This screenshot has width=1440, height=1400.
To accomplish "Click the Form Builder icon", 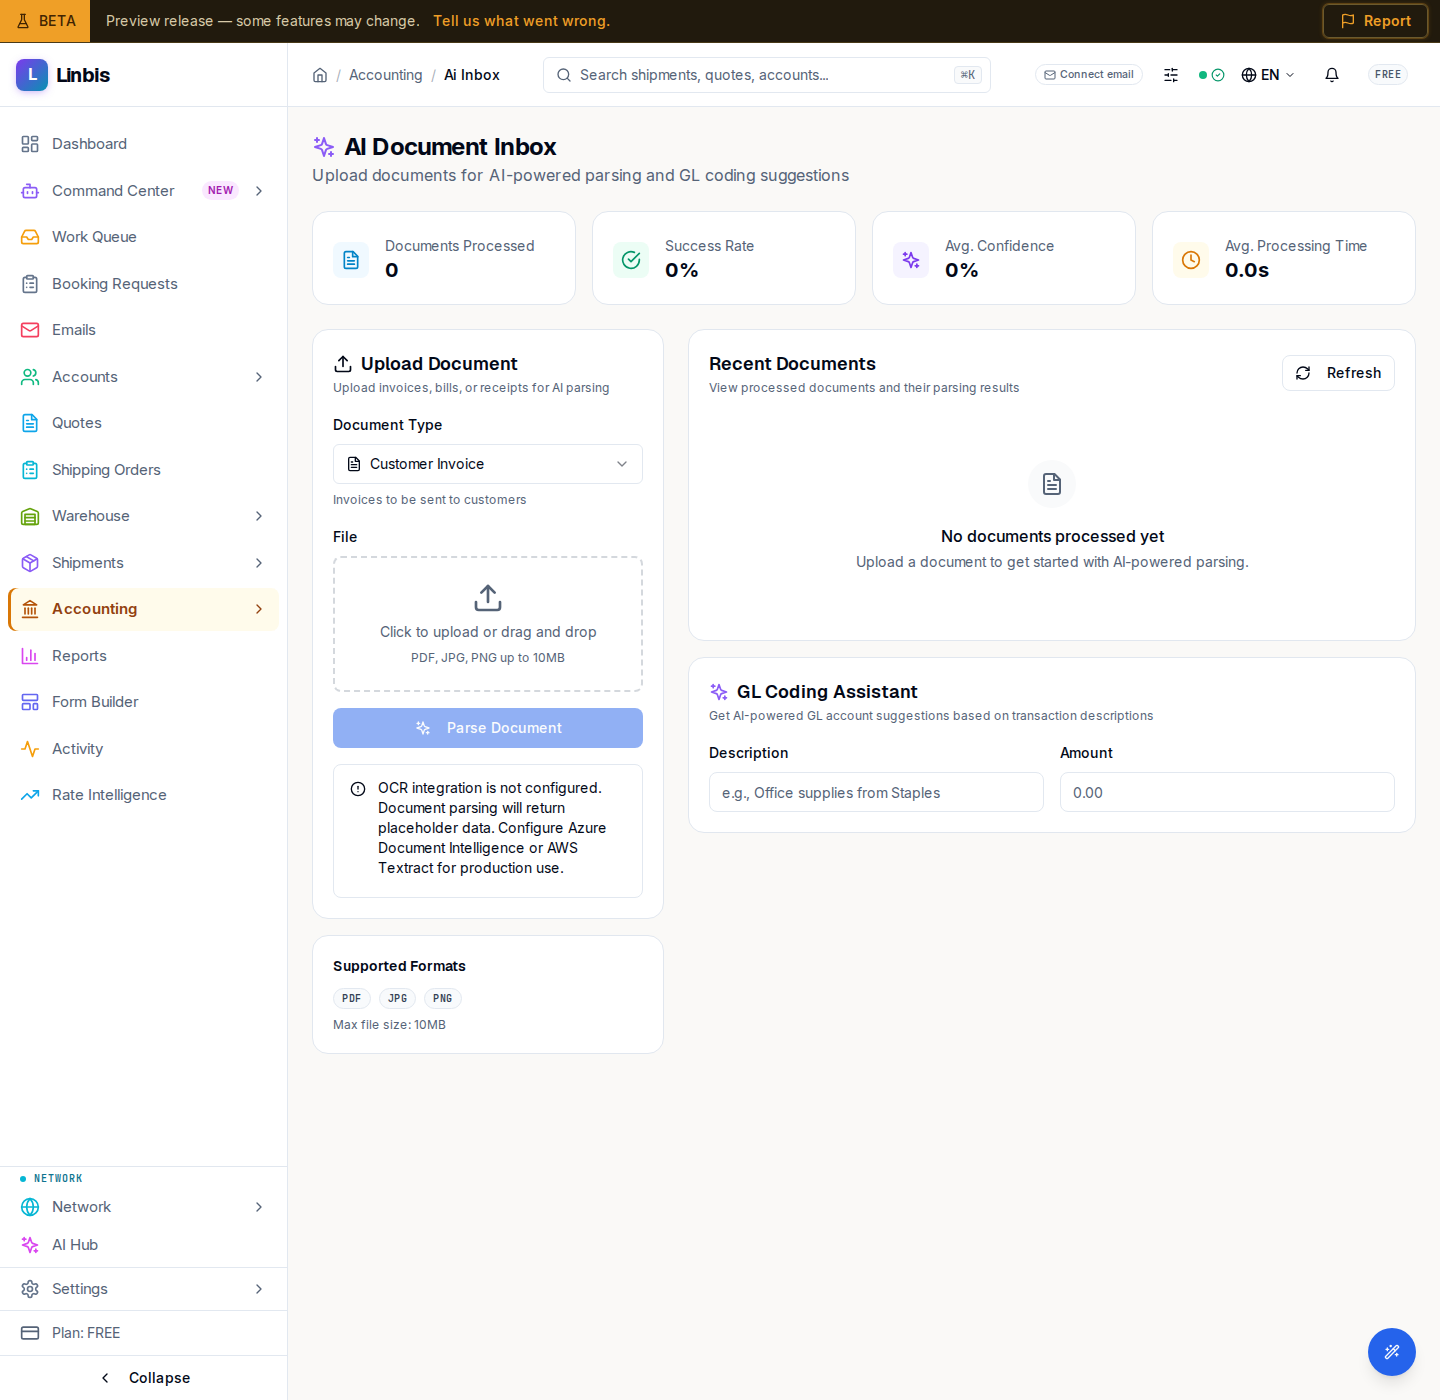I will (x=30, y=702).
